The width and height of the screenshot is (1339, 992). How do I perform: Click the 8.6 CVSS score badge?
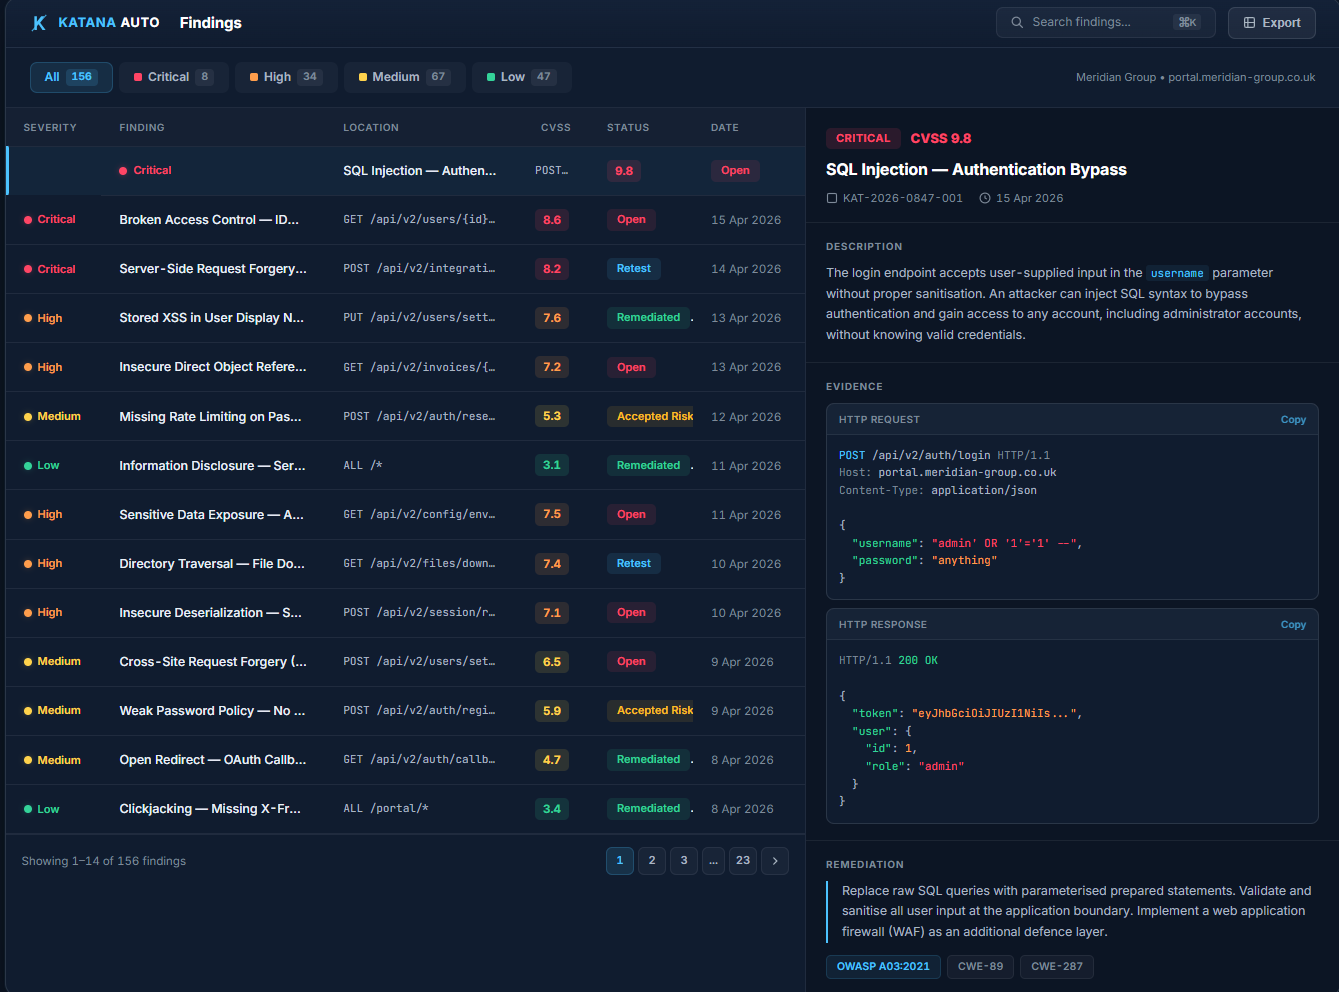(x=552, y=220)
